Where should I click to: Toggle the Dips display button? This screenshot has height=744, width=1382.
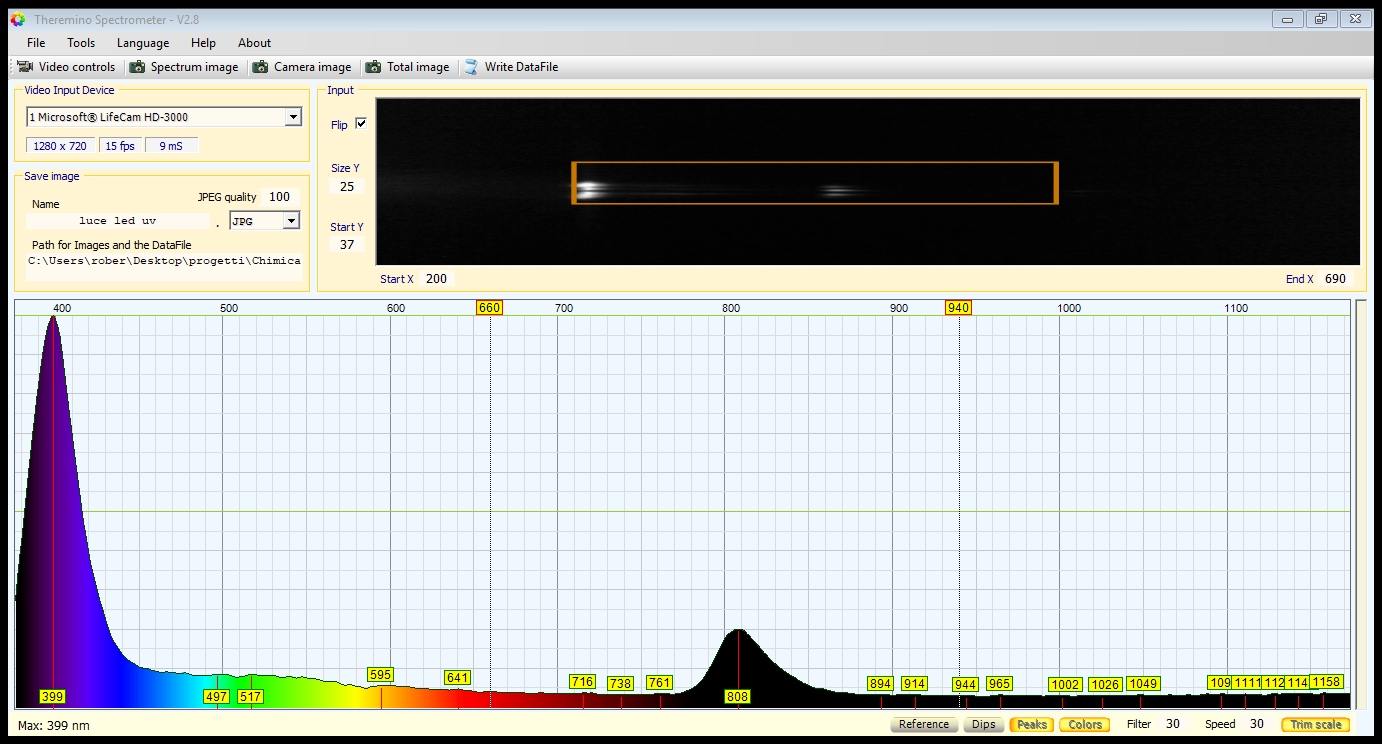(x=983, y=724)
